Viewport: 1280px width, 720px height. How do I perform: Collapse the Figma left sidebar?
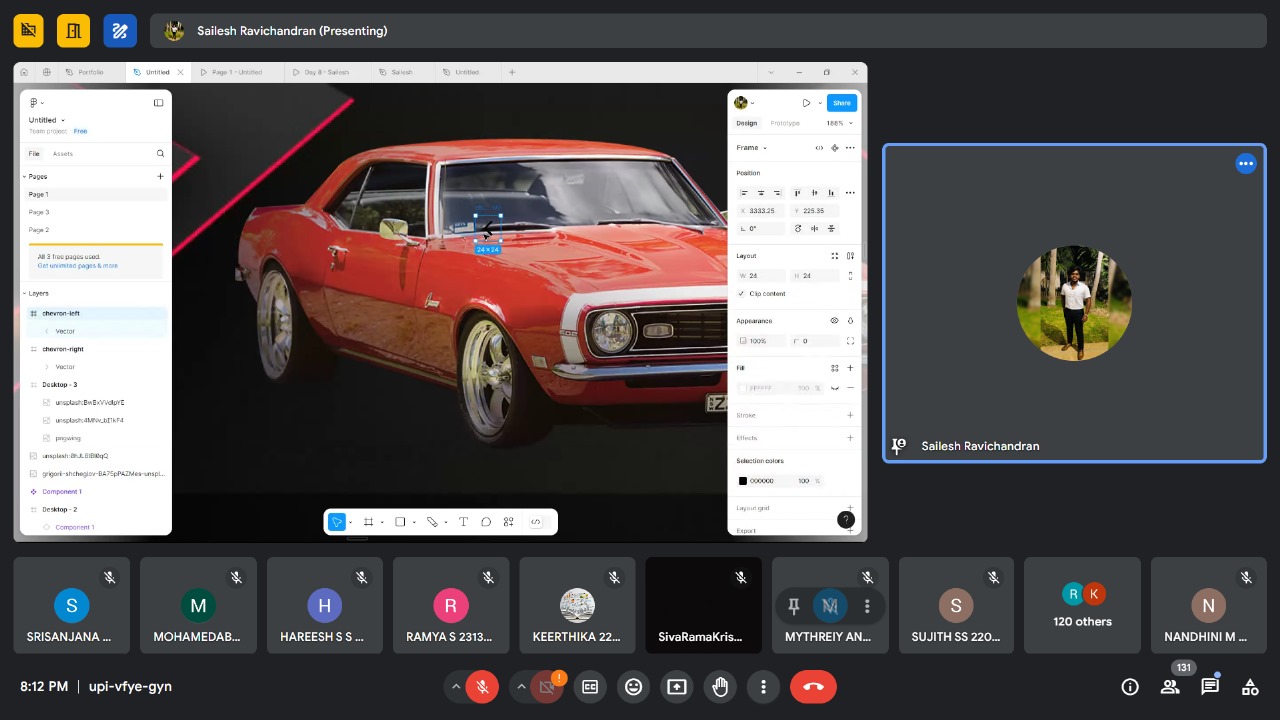pos(158,102)
